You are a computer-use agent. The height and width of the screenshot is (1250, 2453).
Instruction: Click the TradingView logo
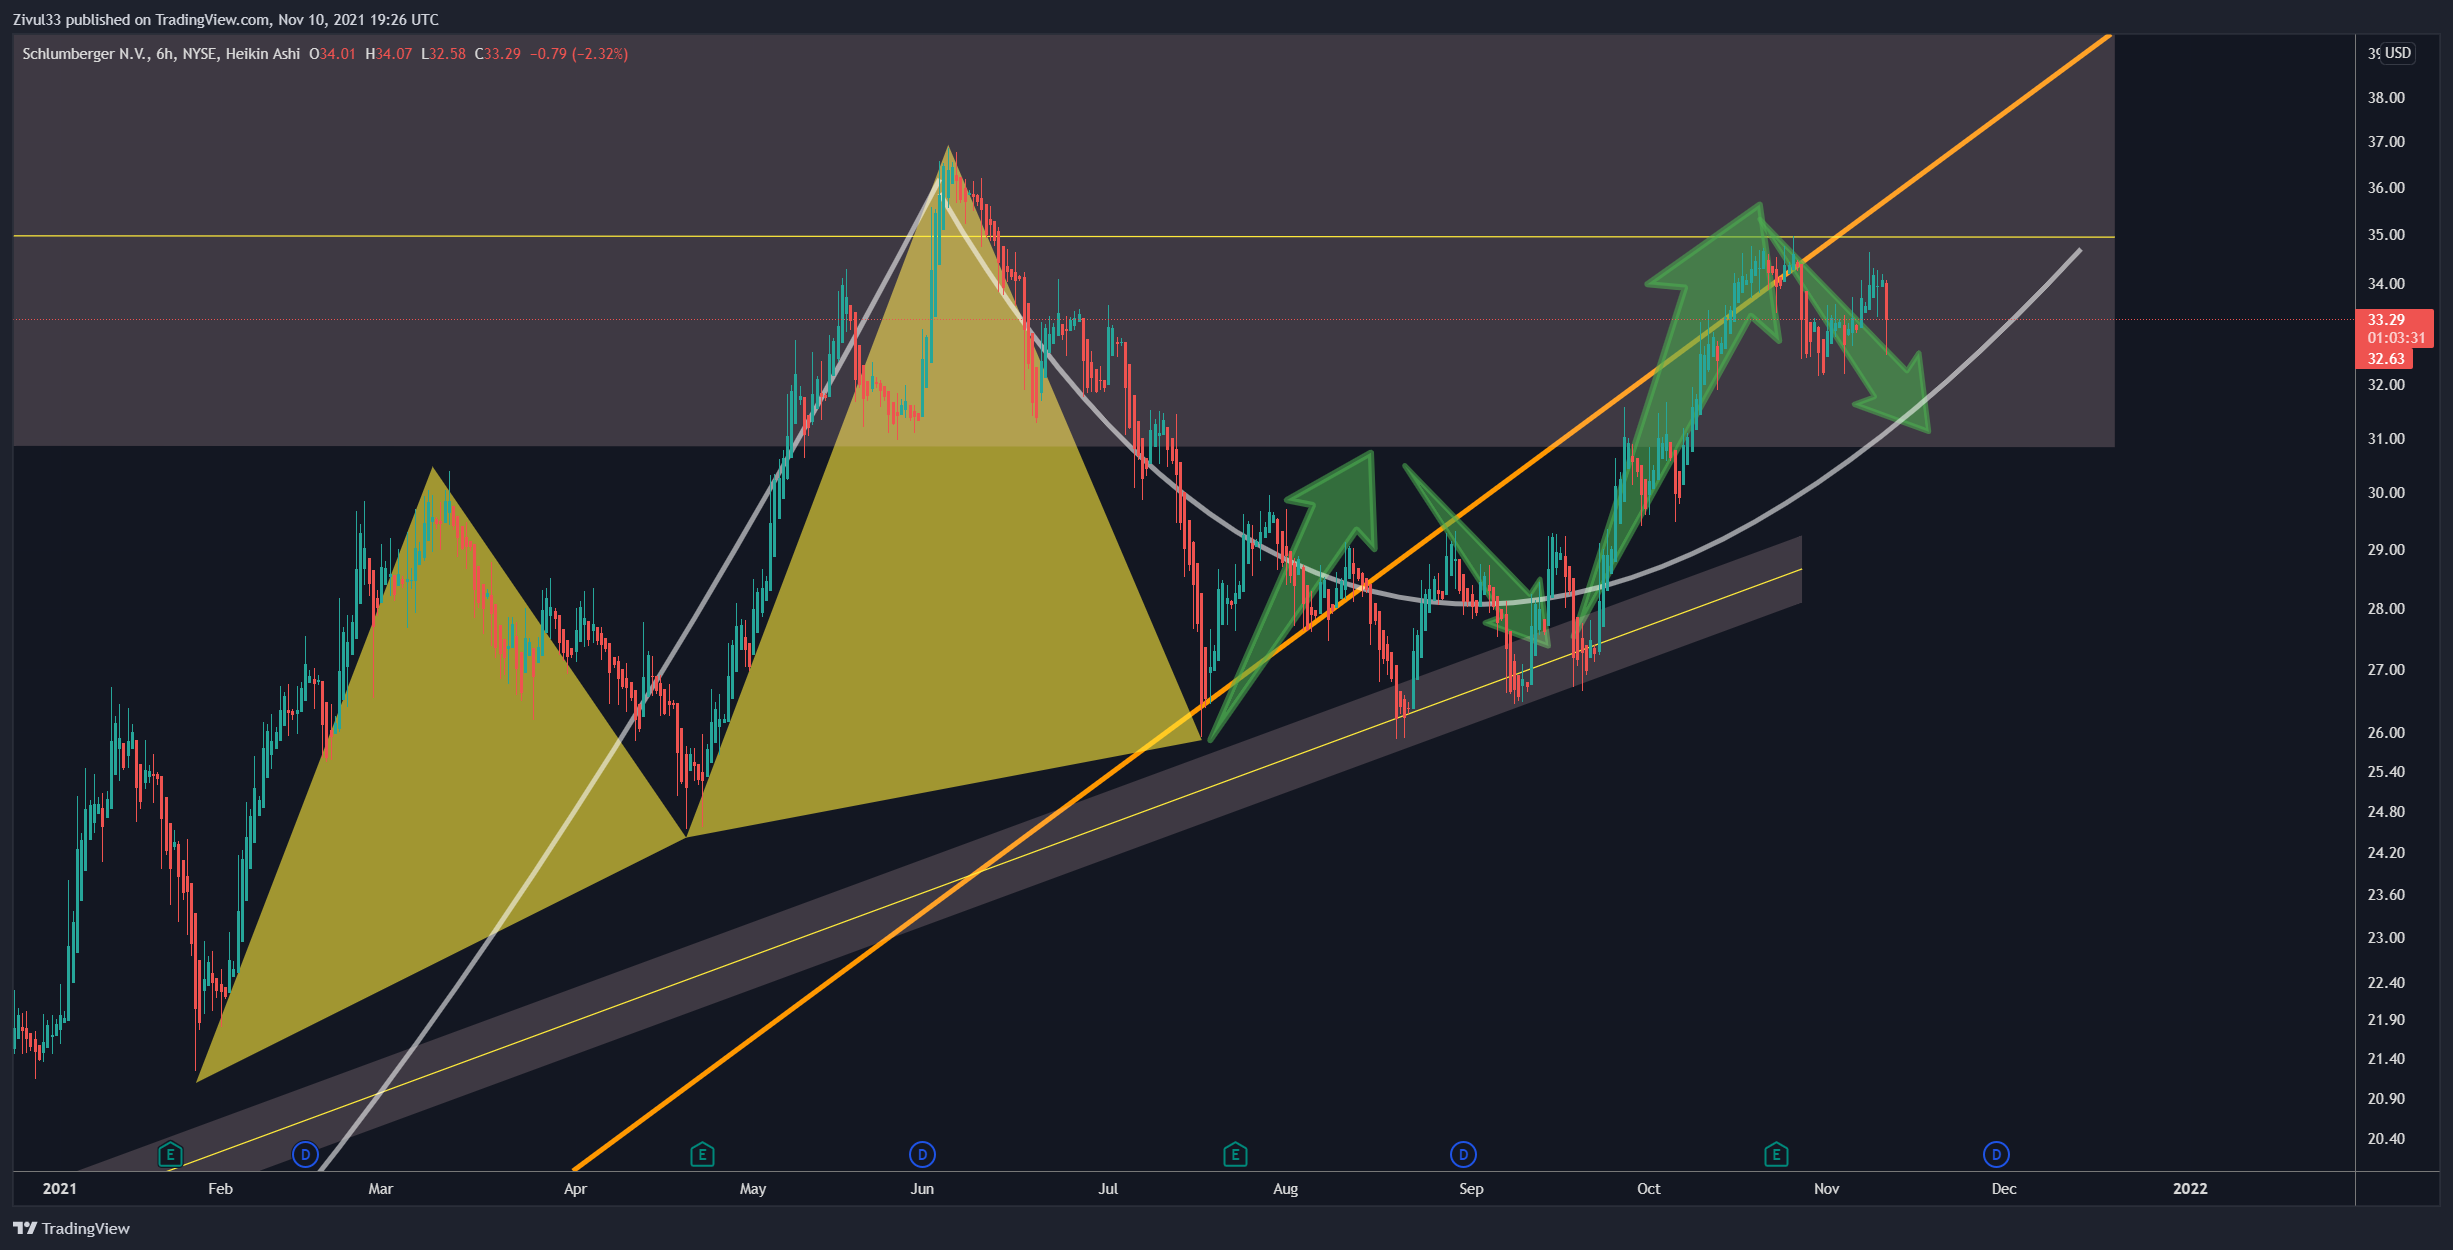click(x=72, y=1228)
